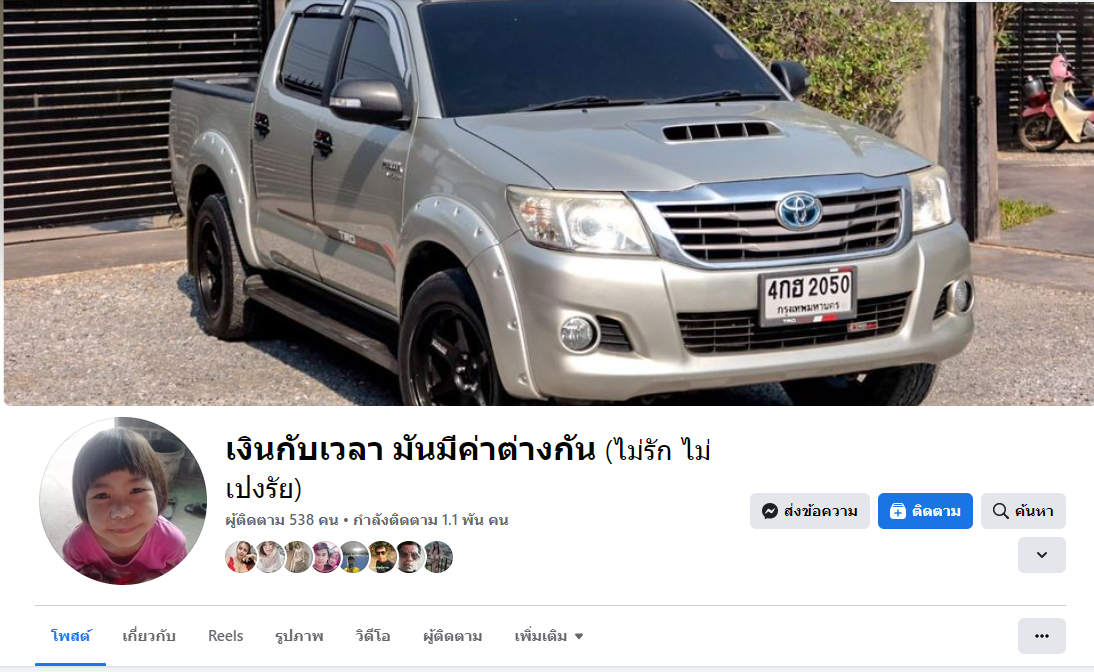Click the กำลังติดตาม 1.1 พัน คน link
Viewport: 1094px width, 672px height.
(430, 520)
